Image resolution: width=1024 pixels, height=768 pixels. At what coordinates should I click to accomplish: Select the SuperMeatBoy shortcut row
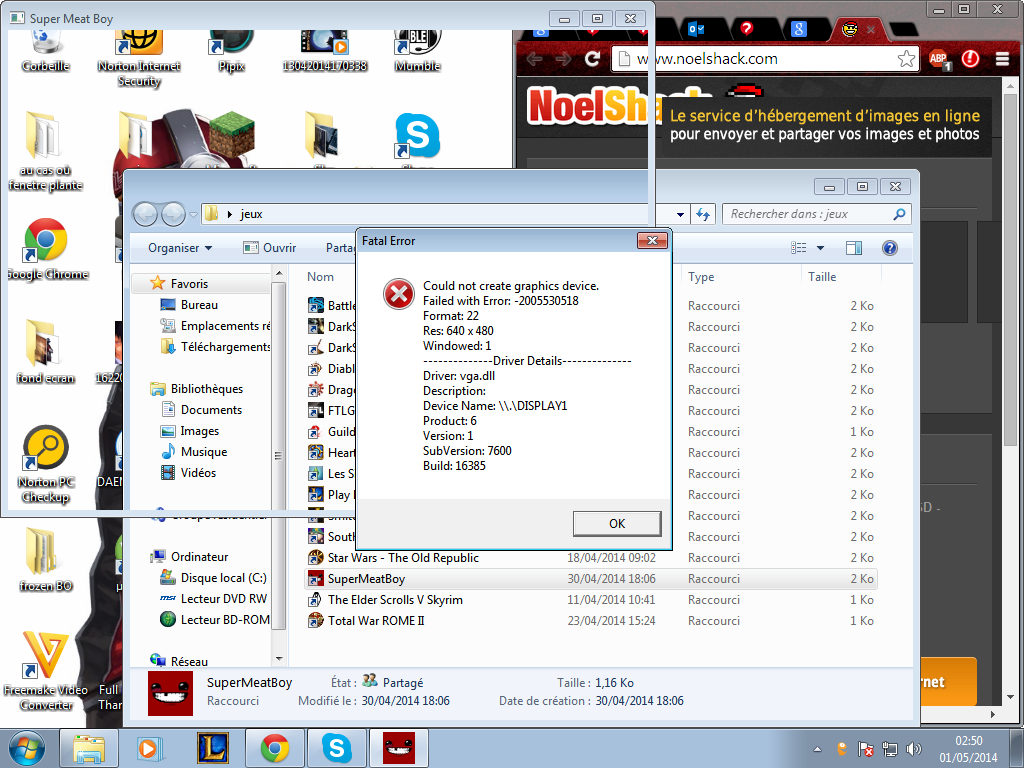coord(591,579)
